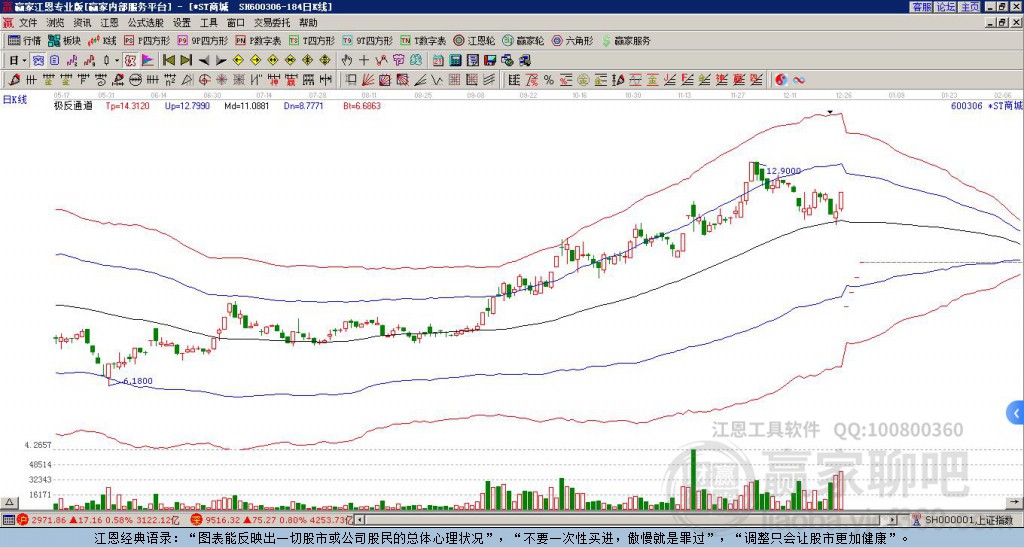1024x548 pixels.
Task: Click the 客服 customer service button
Action: tap(921, 7)
